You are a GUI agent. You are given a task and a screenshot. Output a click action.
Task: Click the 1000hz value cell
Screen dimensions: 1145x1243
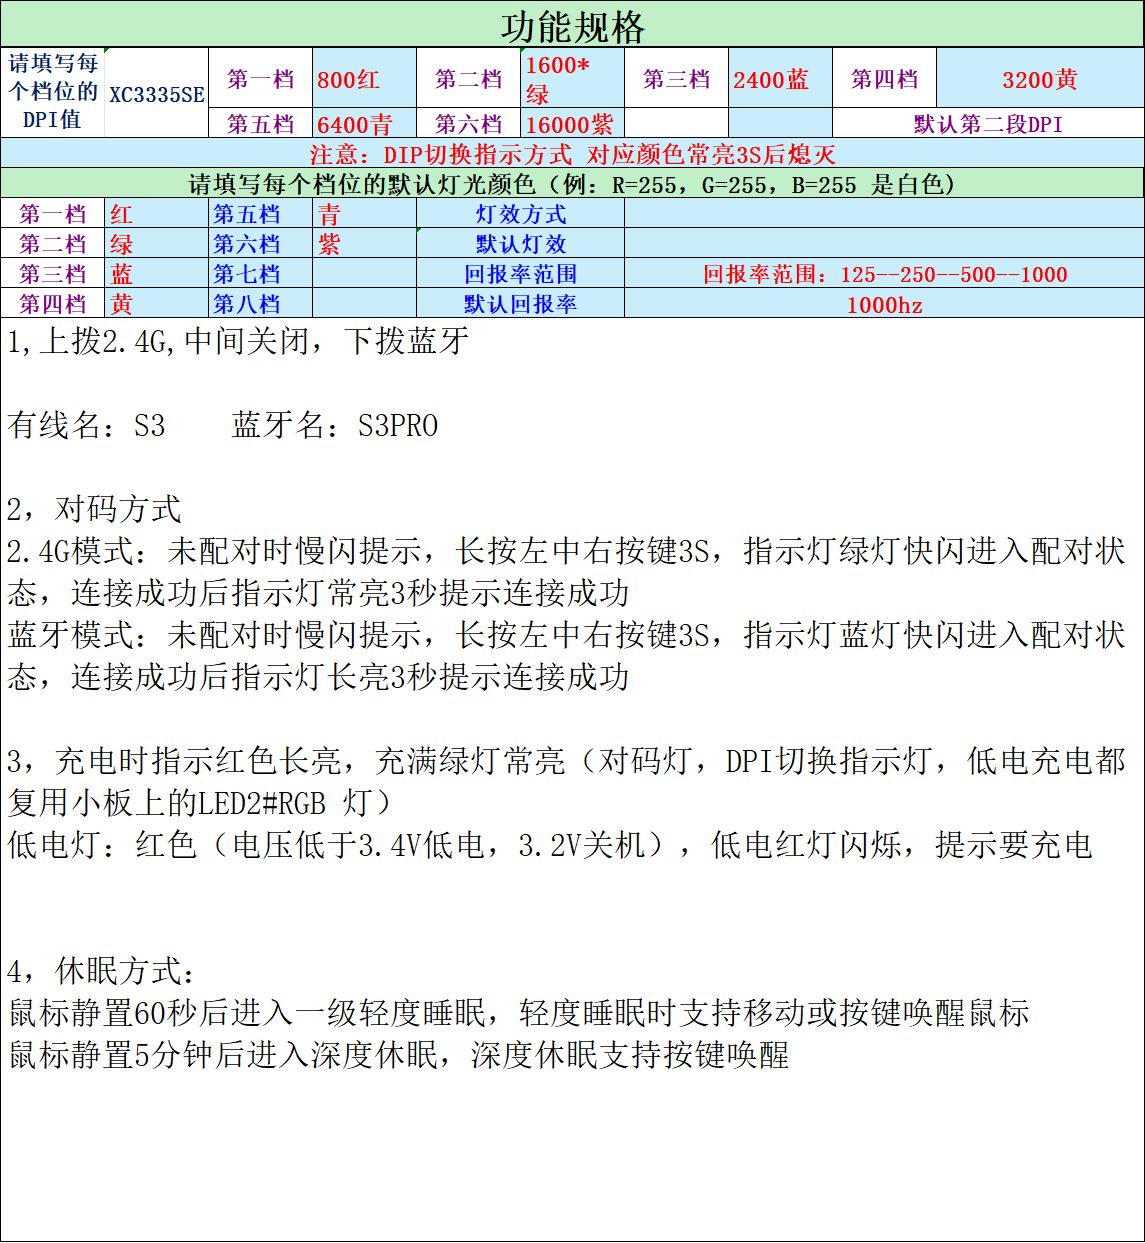pyautogui.click(x=884, y=303)
